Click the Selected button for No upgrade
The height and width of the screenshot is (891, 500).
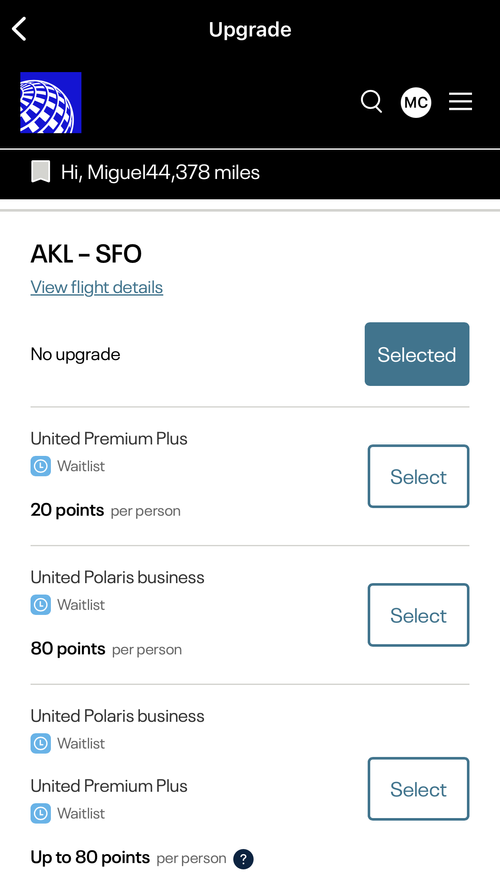click(417, 354)
